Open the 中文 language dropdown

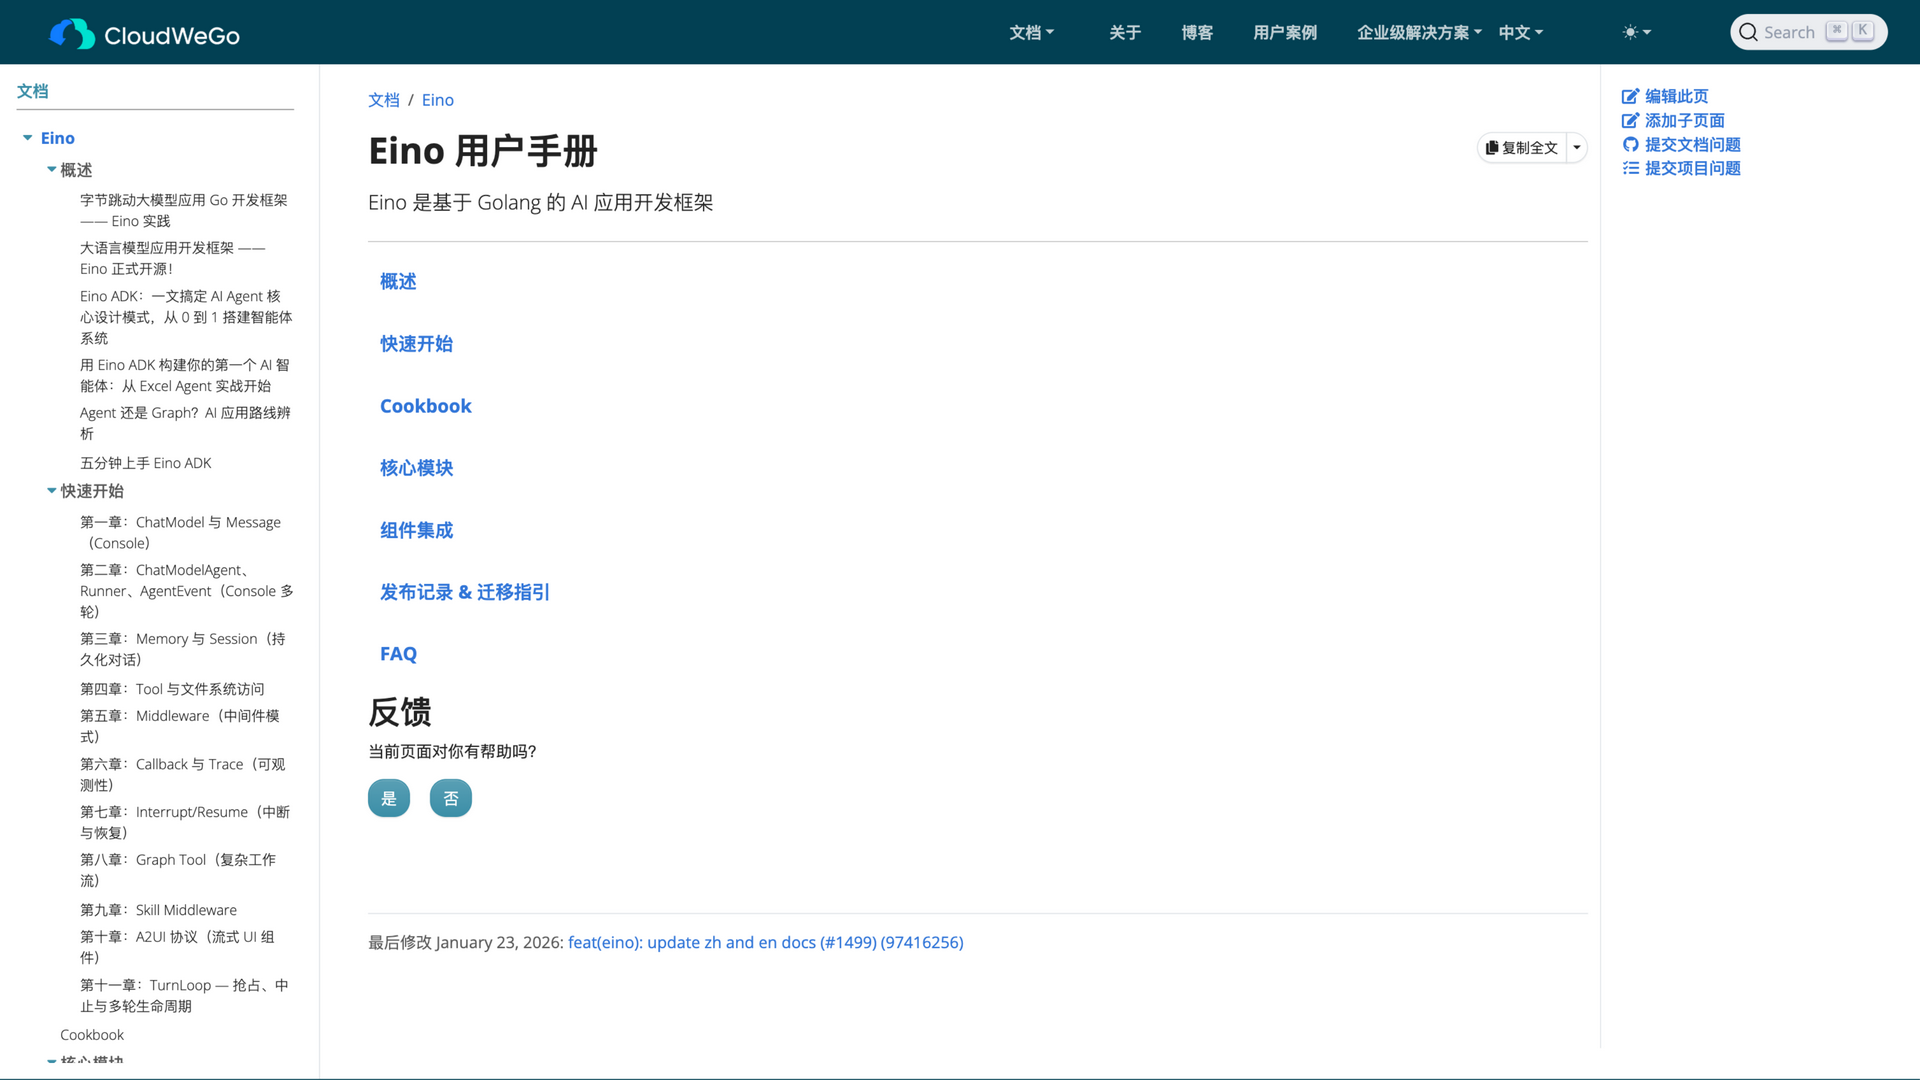click(1521, 33)
